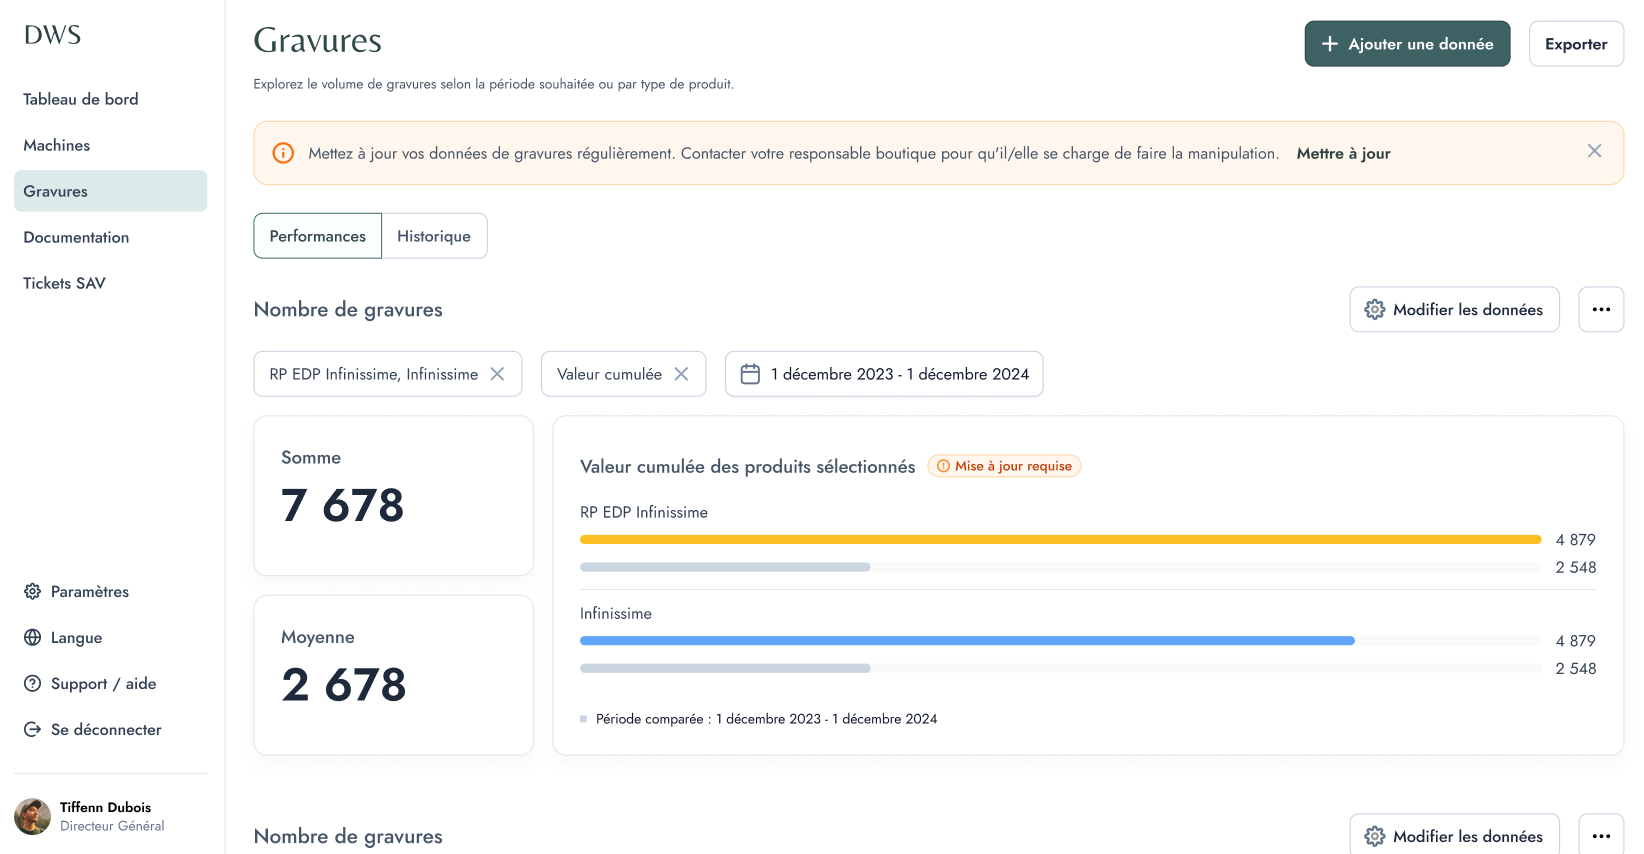
Task: Click calendar icon in date range
Action: pyautogui.click(x=750, y=374)
